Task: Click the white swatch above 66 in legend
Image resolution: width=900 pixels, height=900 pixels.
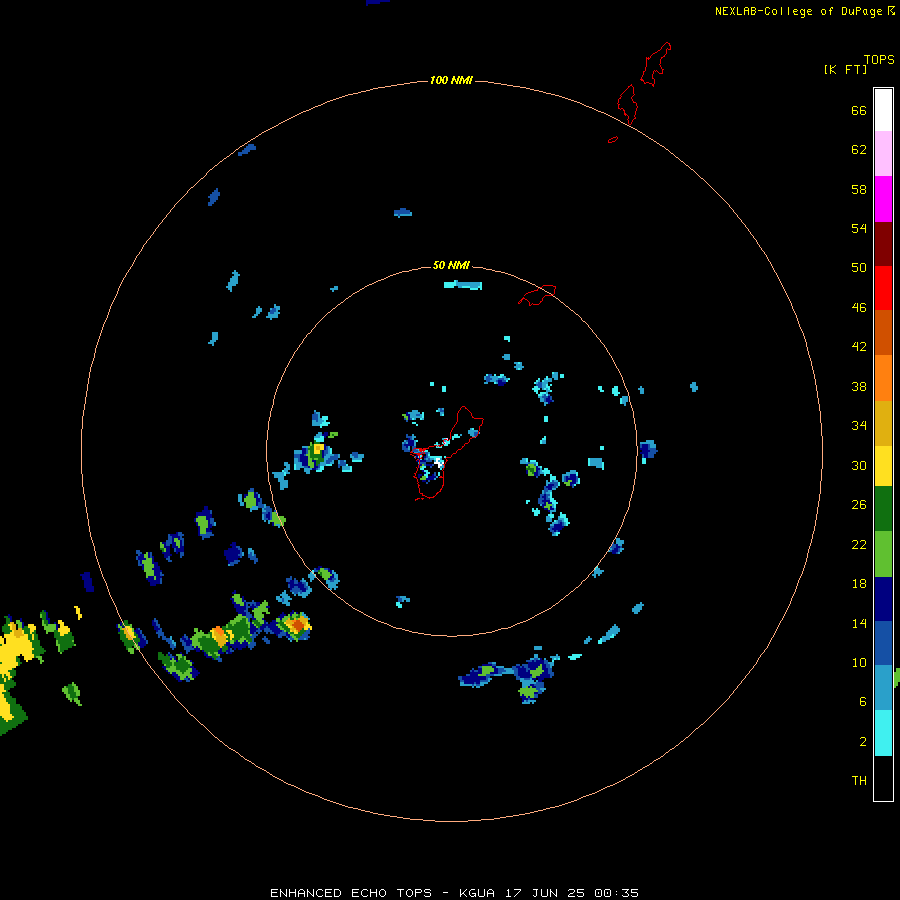Action: (883, 110)
